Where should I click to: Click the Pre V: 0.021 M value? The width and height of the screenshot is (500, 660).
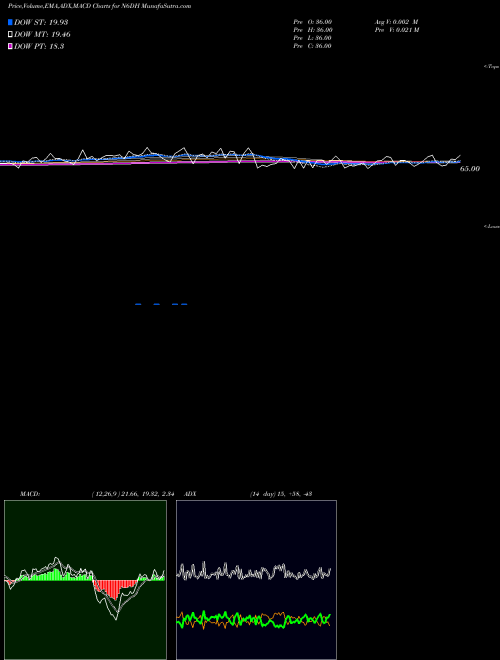click(x=397, y=30)
